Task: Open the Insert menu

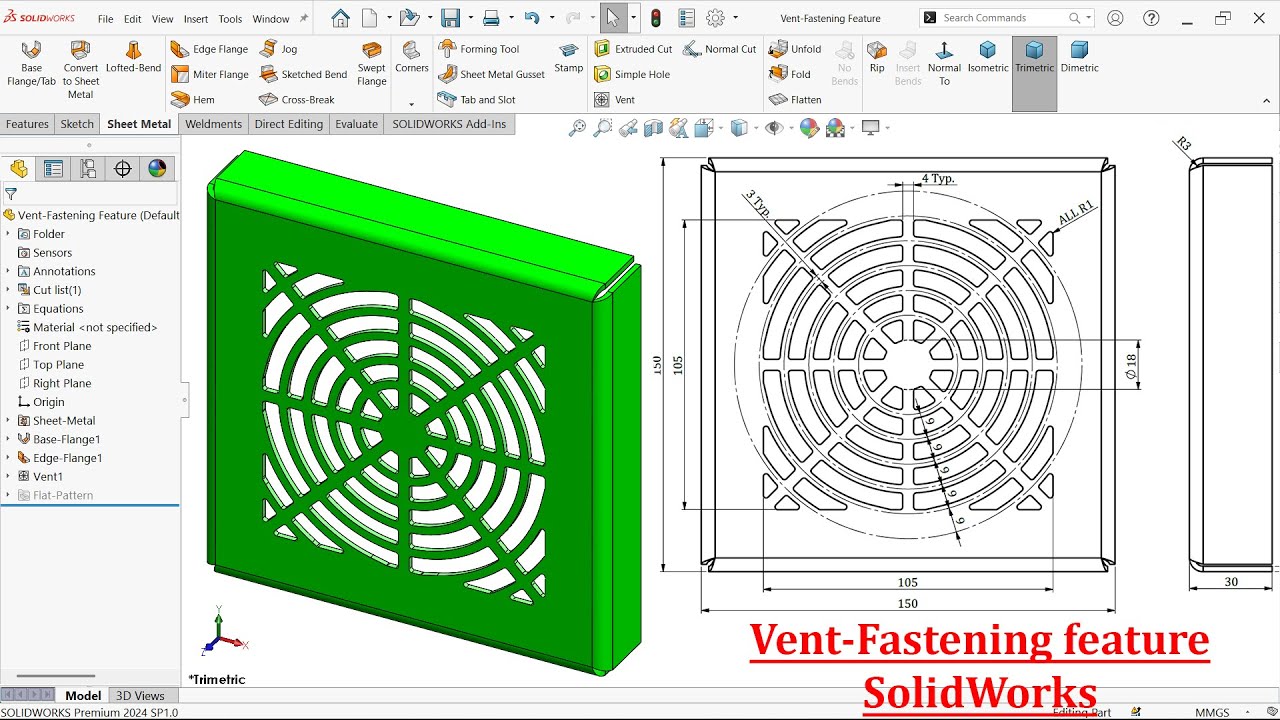Action: pyautogui.click(x=196, y=19)
